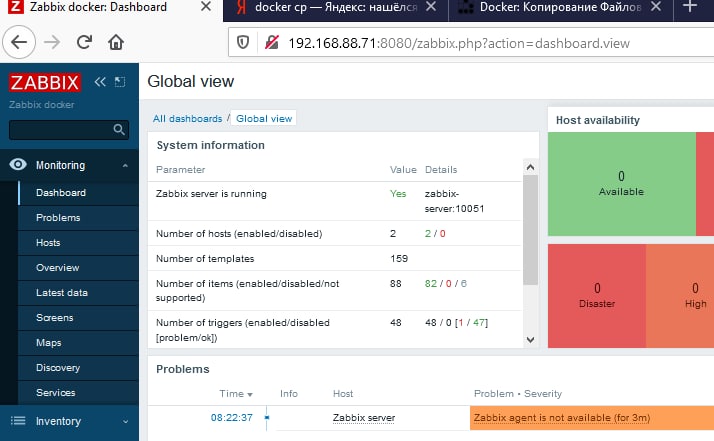Close the Zabbix docker Dashboard tab

click(205, 6)
